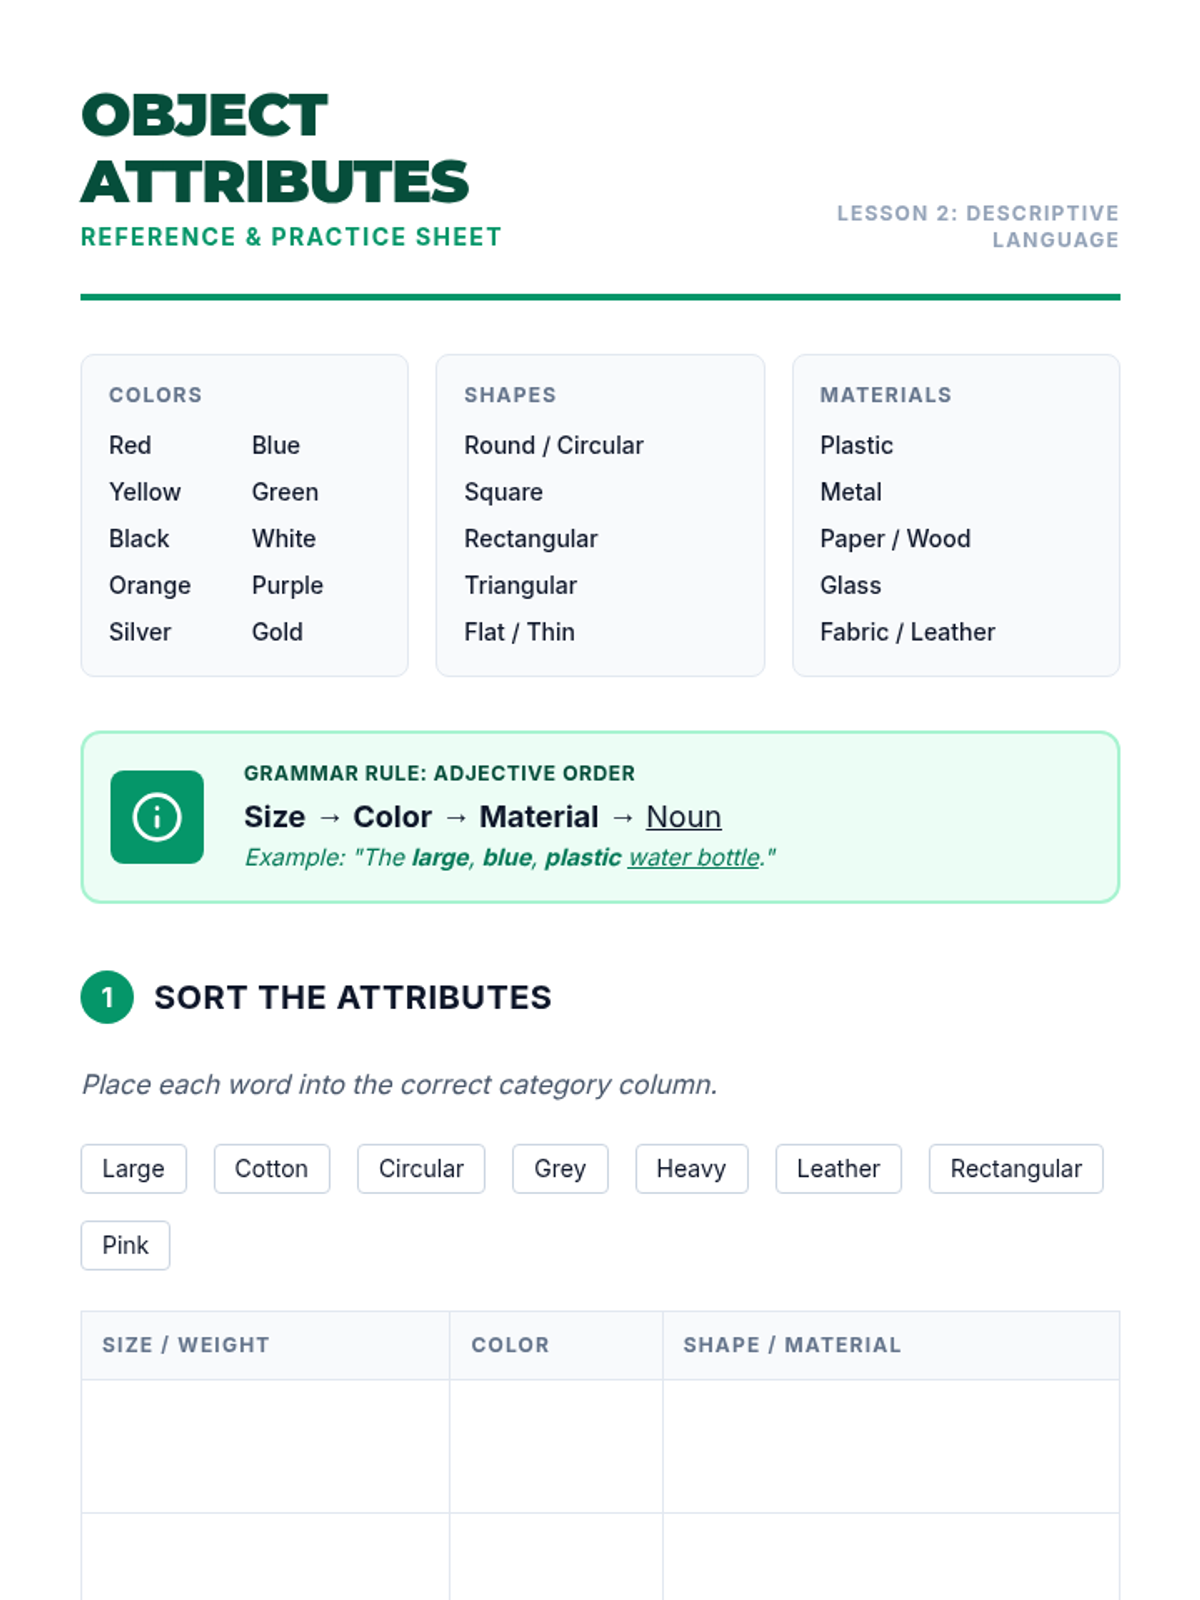Click first empty cell under Size / Weight
The width and height of the screenshot is (1200, 1600).
pyautogui.click(x=265, y=1446)
